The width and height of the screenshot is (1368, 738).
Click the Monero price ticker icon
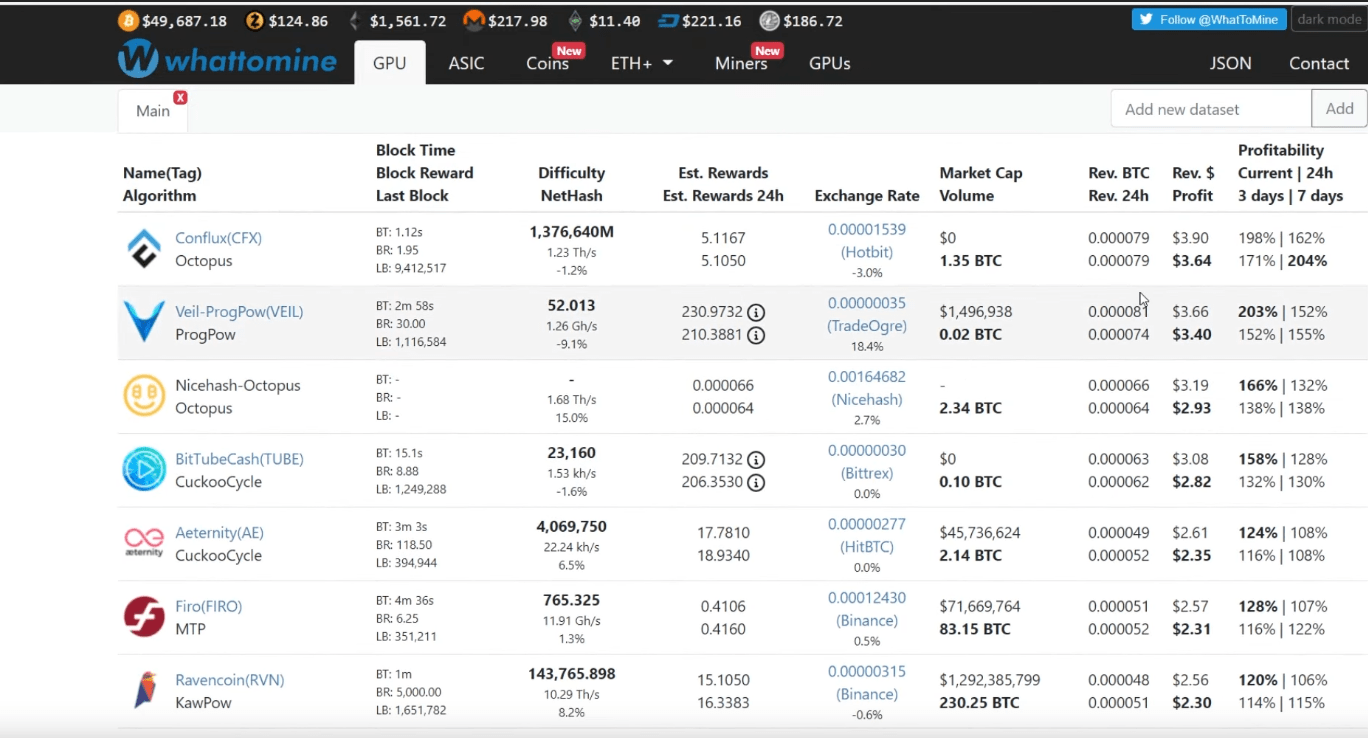(x=473, y=21)
